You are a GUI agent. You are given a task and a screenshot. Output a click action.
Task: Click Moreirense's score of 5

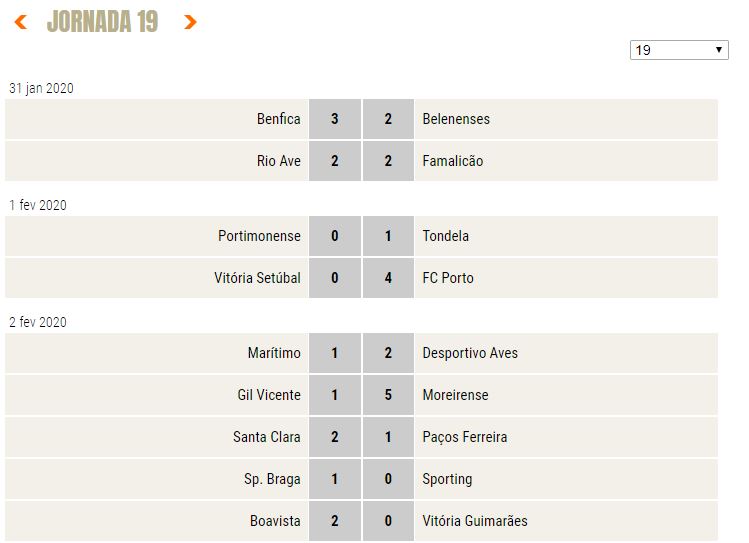tap(388, 395)
